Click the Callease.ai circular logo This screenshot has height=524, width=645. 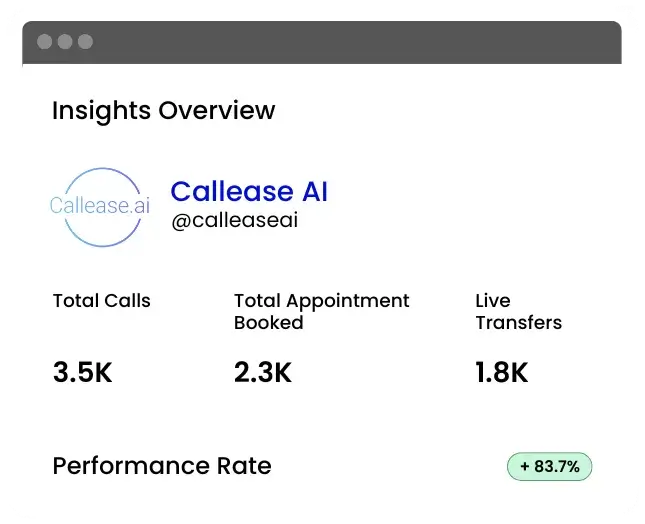click(x=96, y=207)
